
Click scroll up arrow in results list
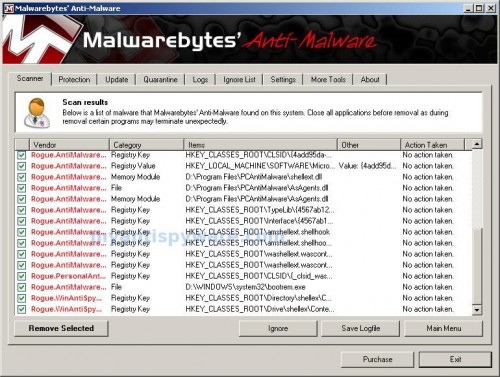point(477,144)
